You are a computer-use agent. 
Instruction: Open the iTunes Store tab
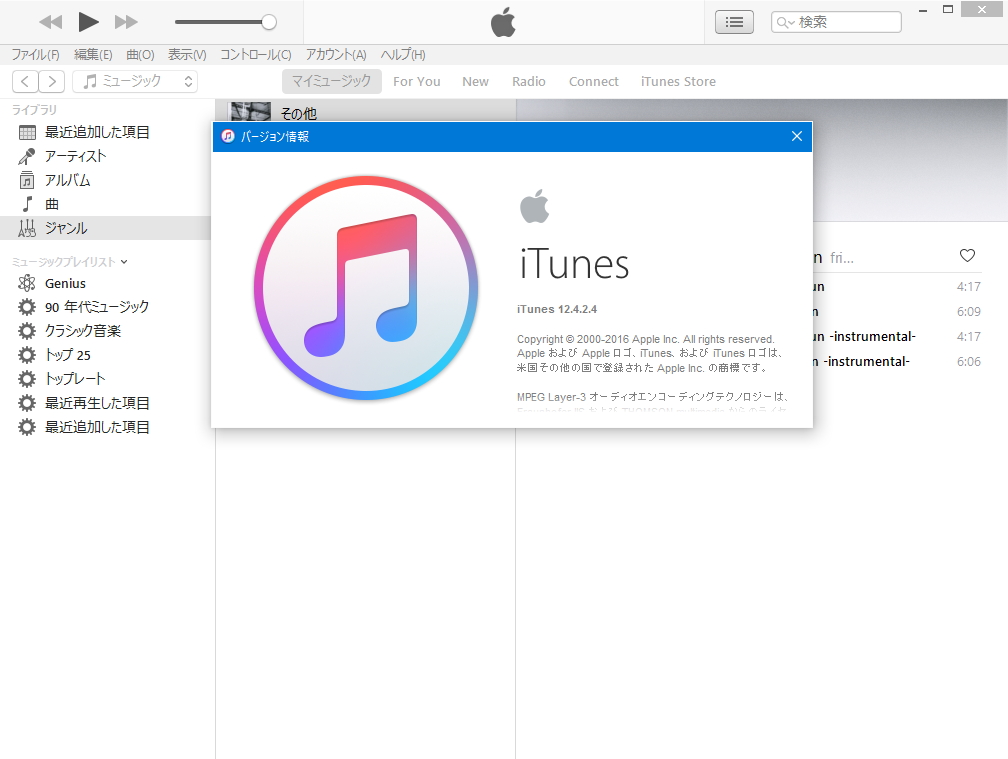[x=678, y=81]
